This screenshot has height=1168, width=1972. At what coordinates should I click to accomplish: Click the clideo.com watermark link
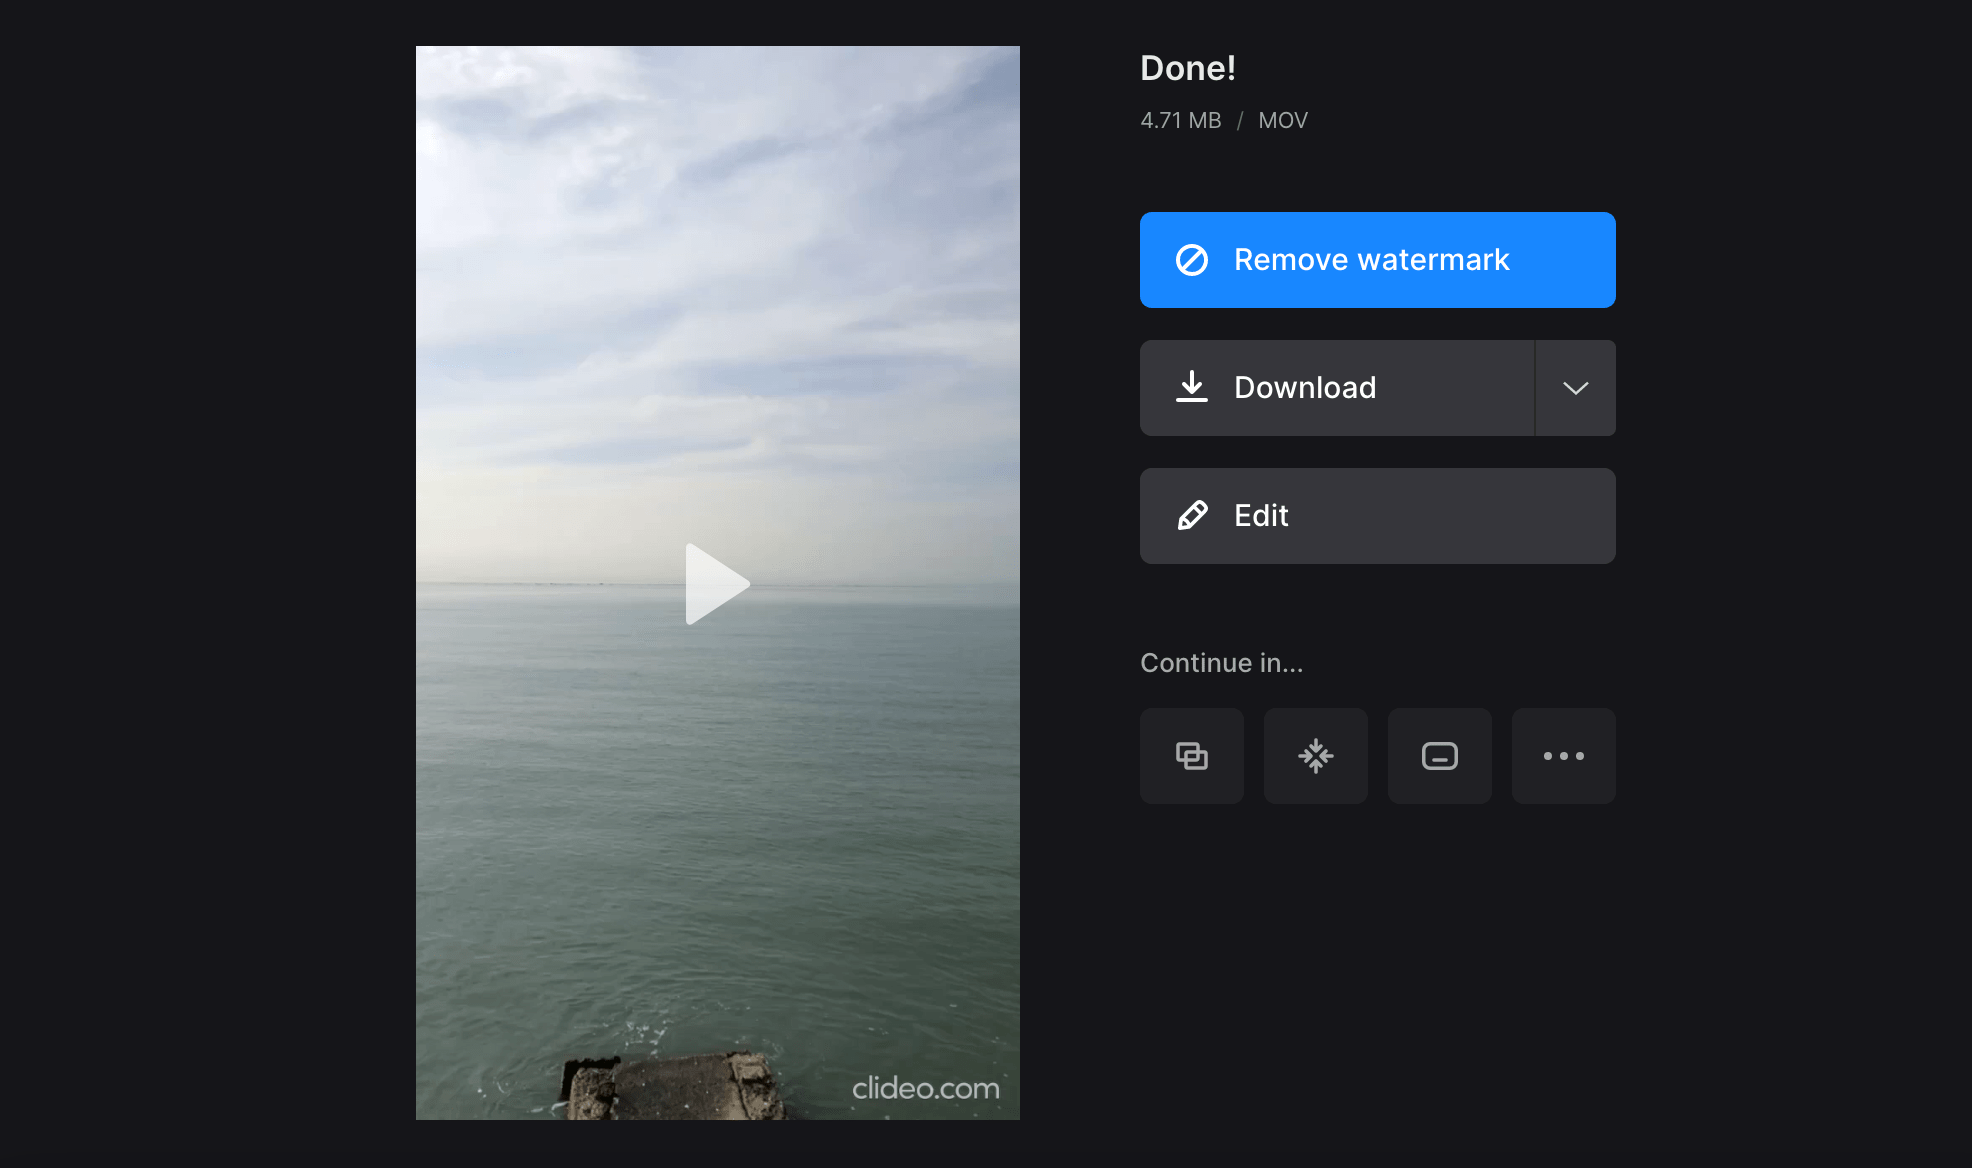point(927,1089)
